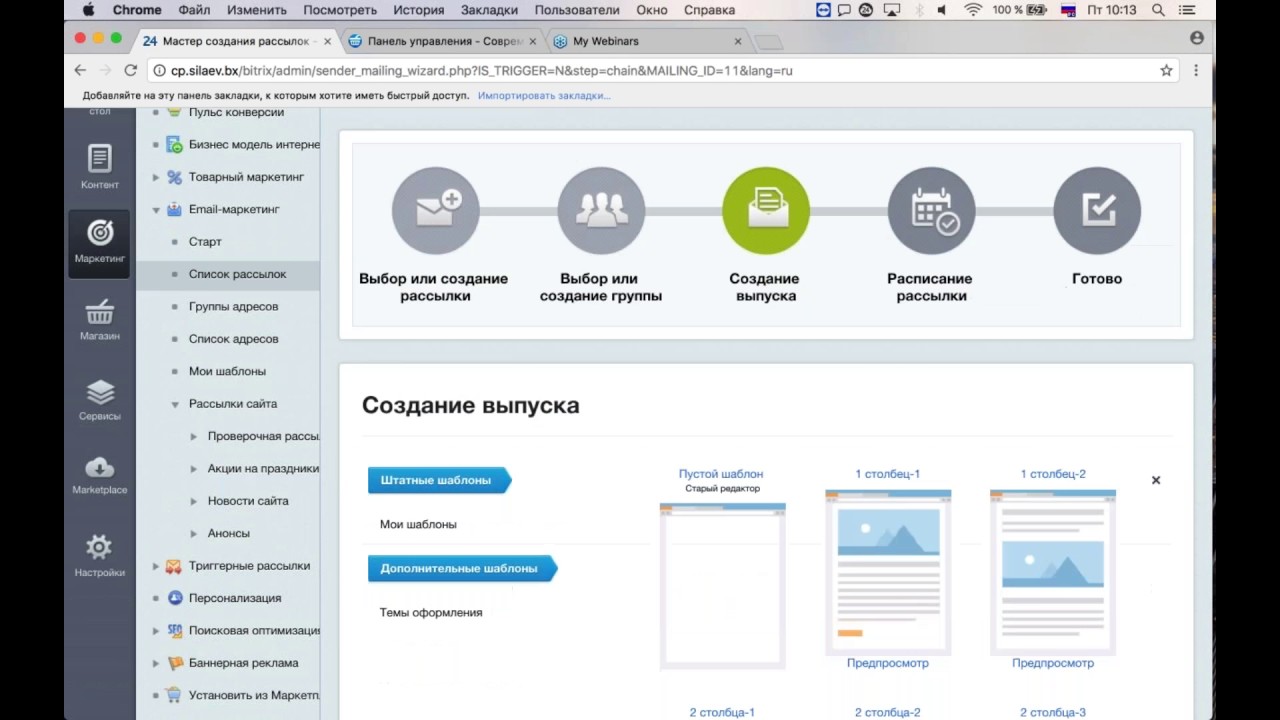
Task: Click the 'Пустой шаблон' template title link
Action: coord(721,474)
